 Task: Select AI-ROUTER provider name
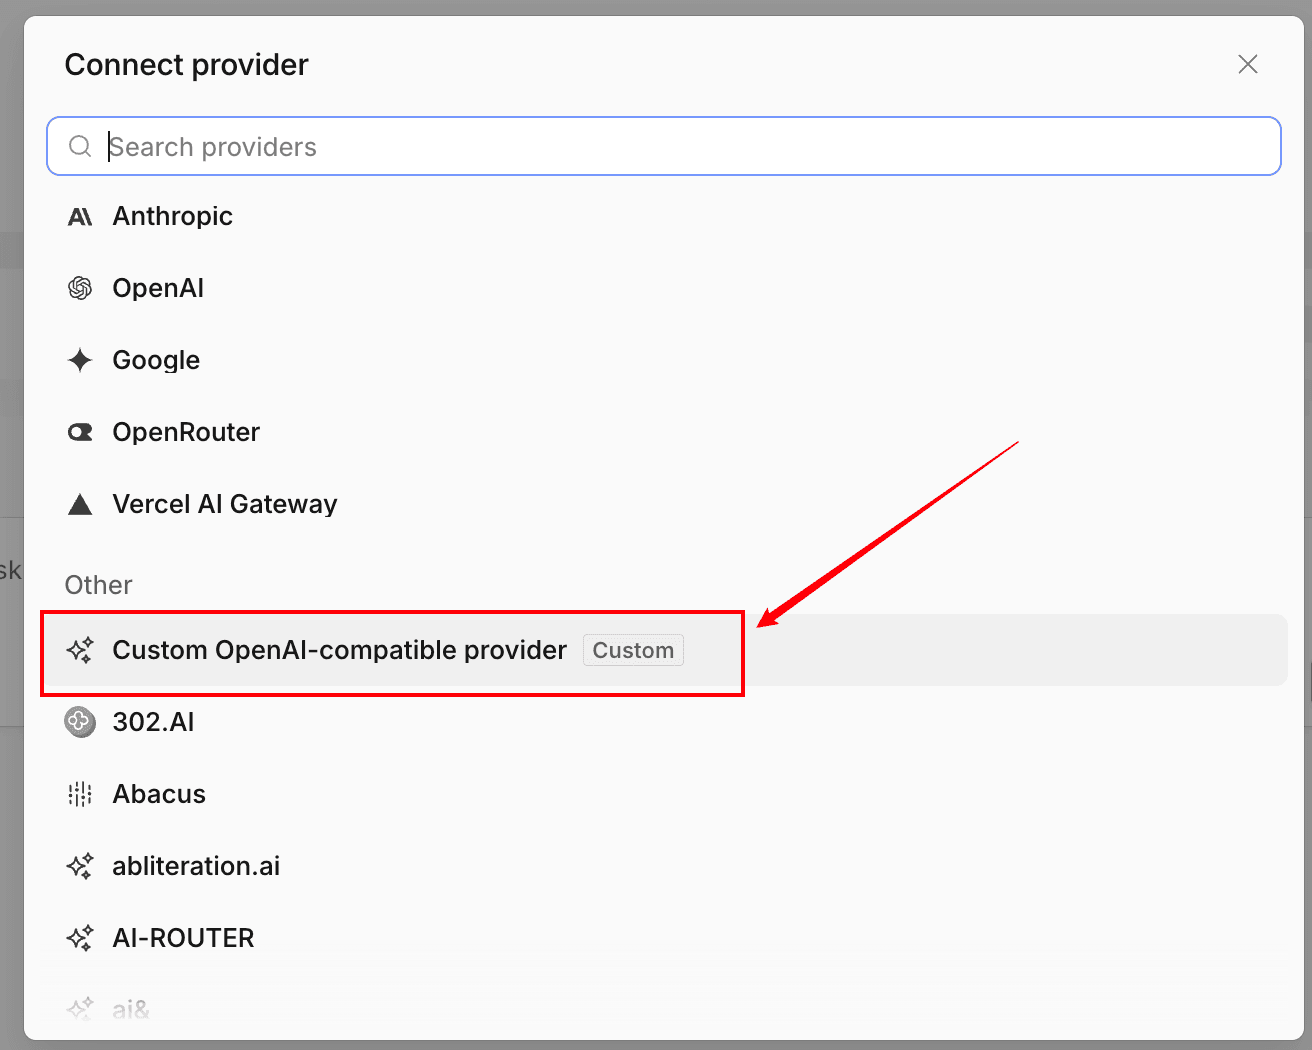pos(184,938)
